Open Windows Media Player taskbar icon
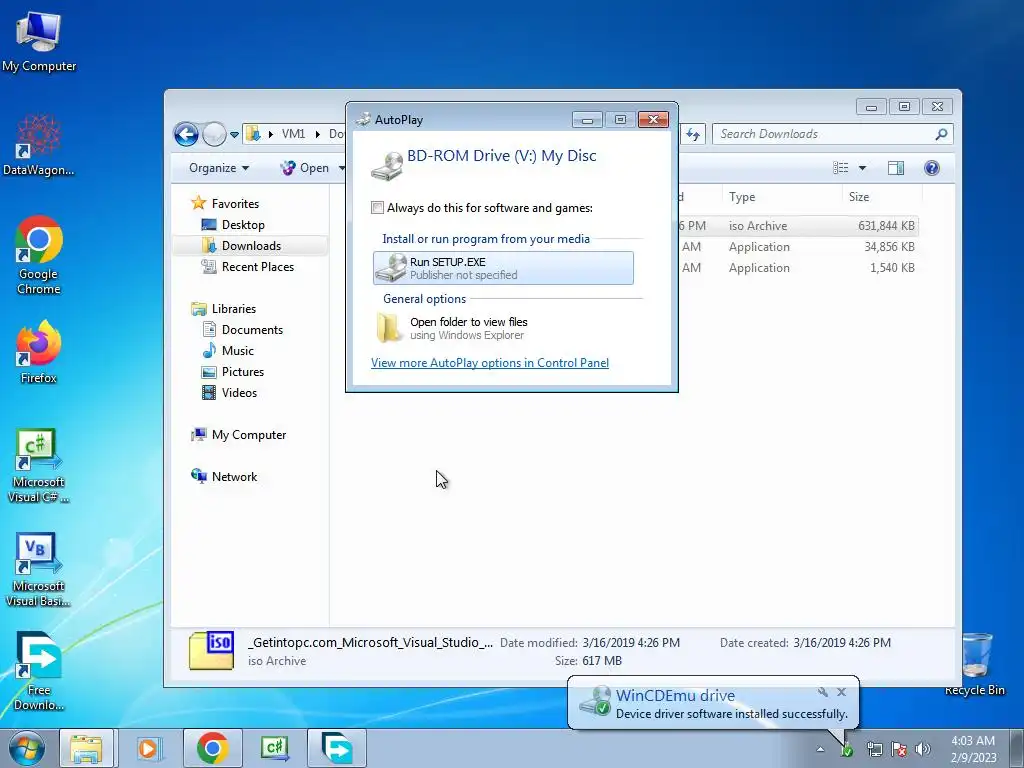The height and width of the screenshot is (768, 1024). (149, 748)
